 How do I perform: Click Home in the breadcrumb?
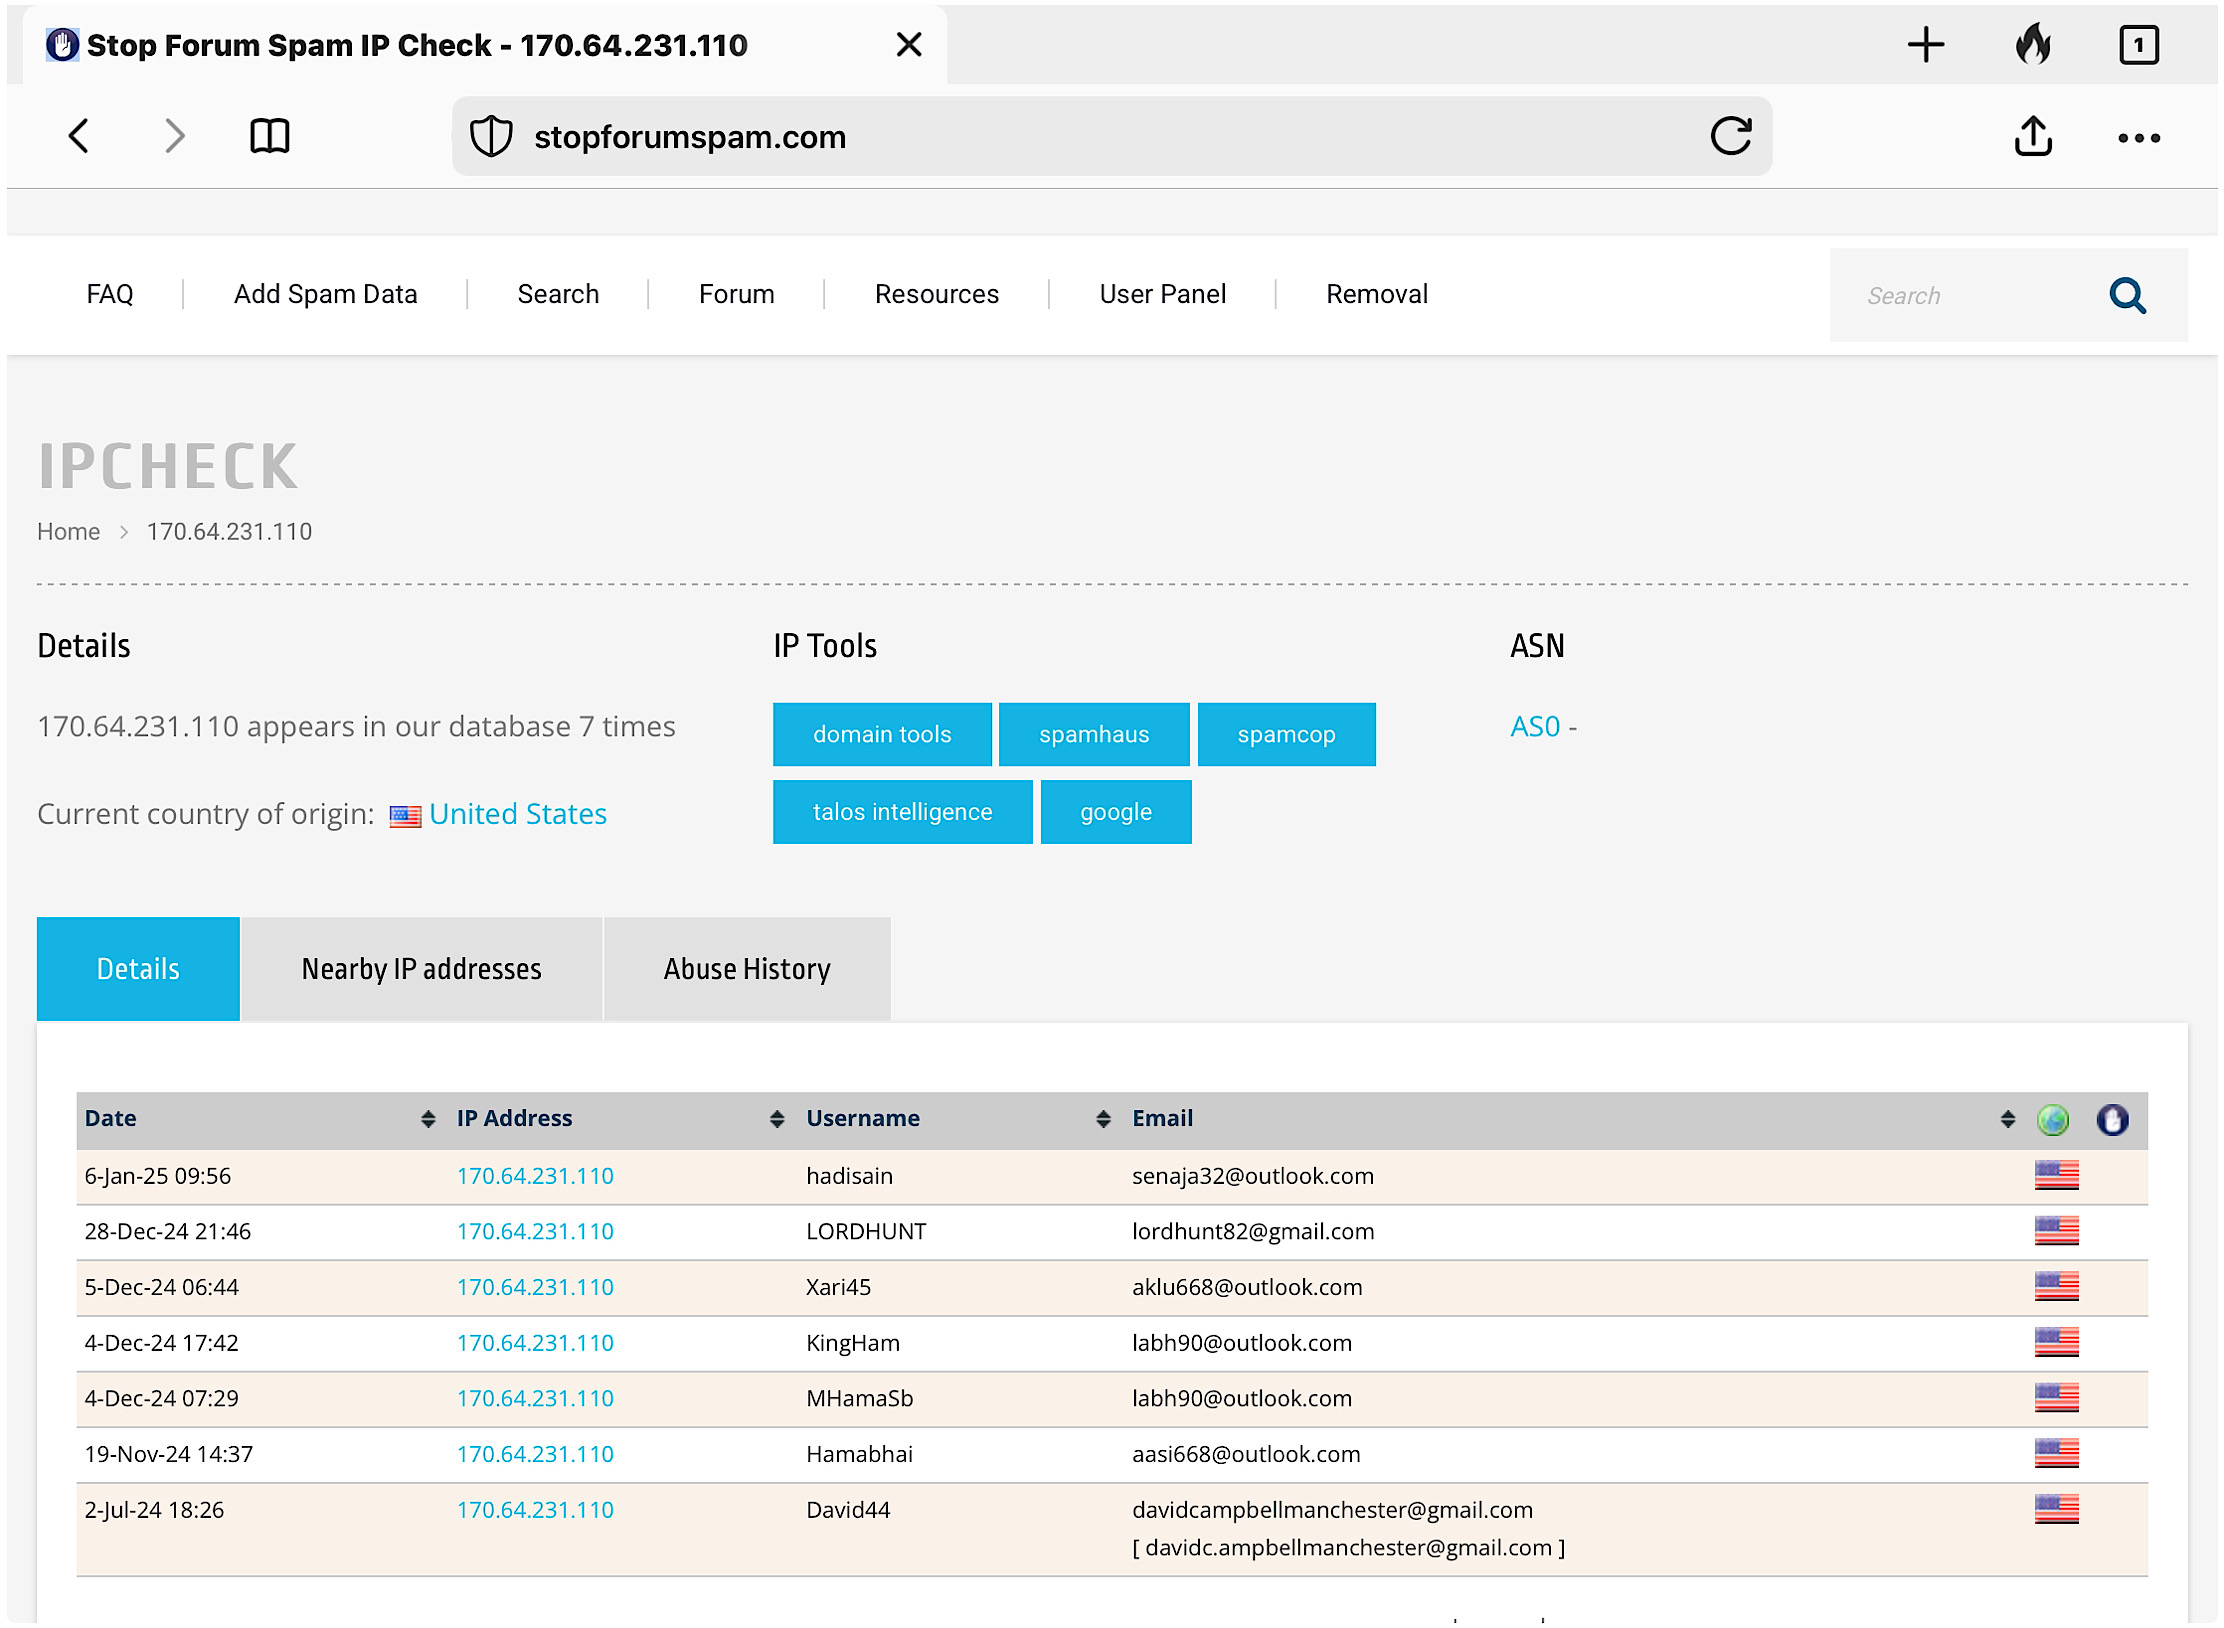point(68,532)
